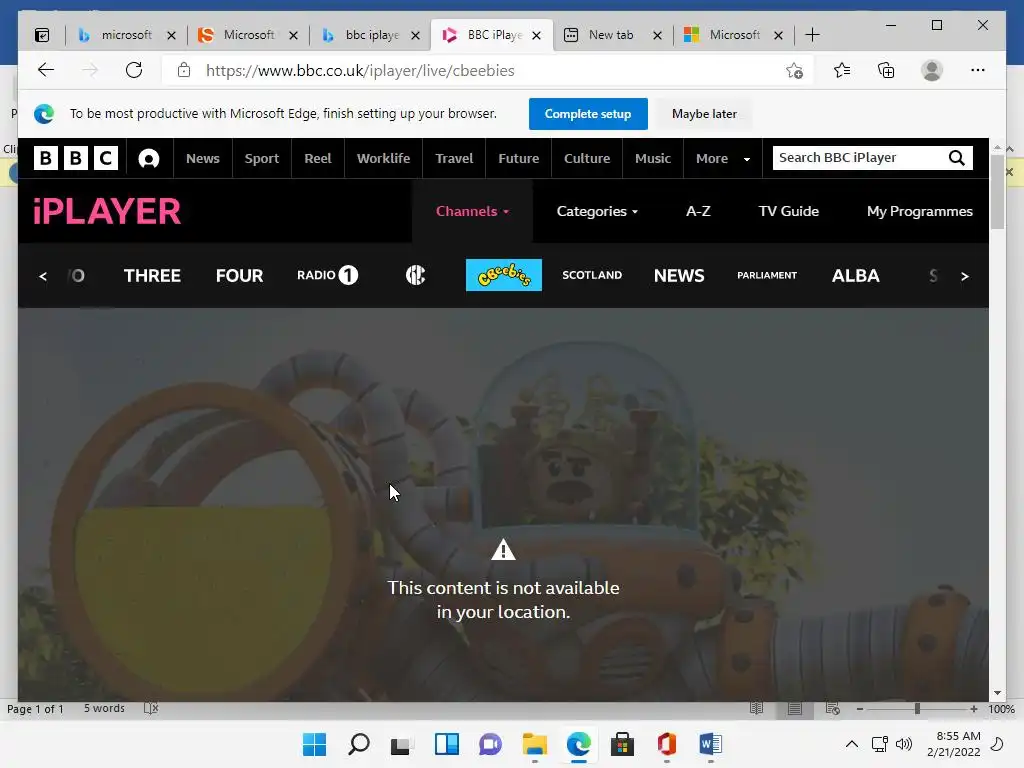Select the CBBC channel logo
The width and height of the screenshot is (1024, 768).
pos(415,275)
